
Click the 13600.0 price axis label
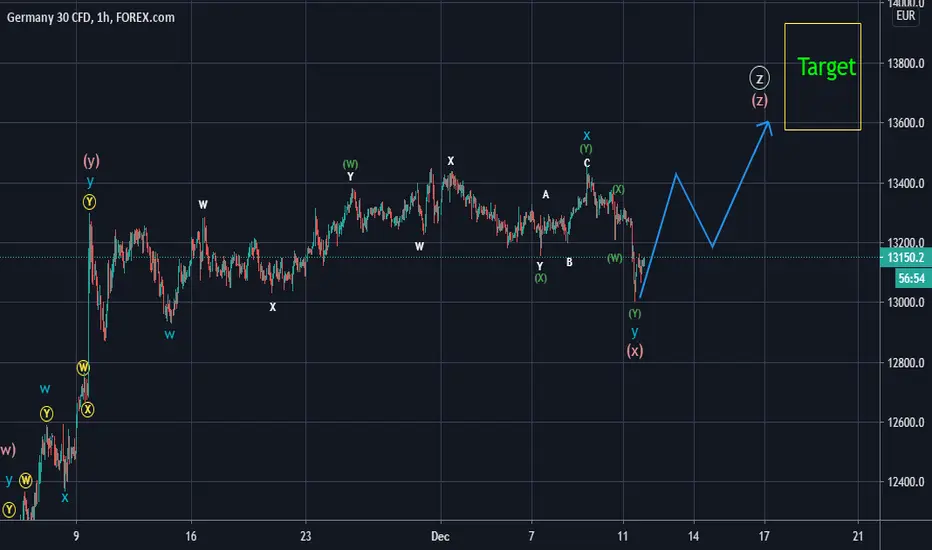coord(906,123)
